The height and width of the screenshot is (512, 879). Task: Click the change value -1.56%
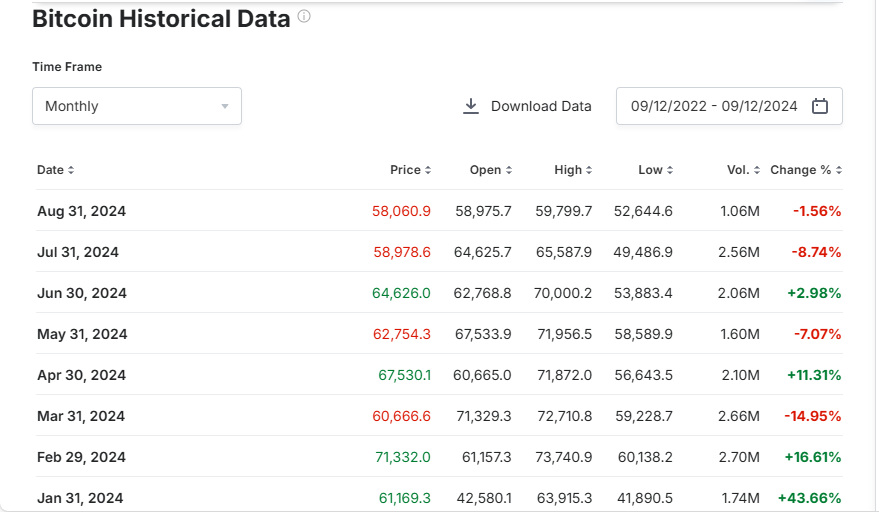pyautogui.click(x=817, y=211)
